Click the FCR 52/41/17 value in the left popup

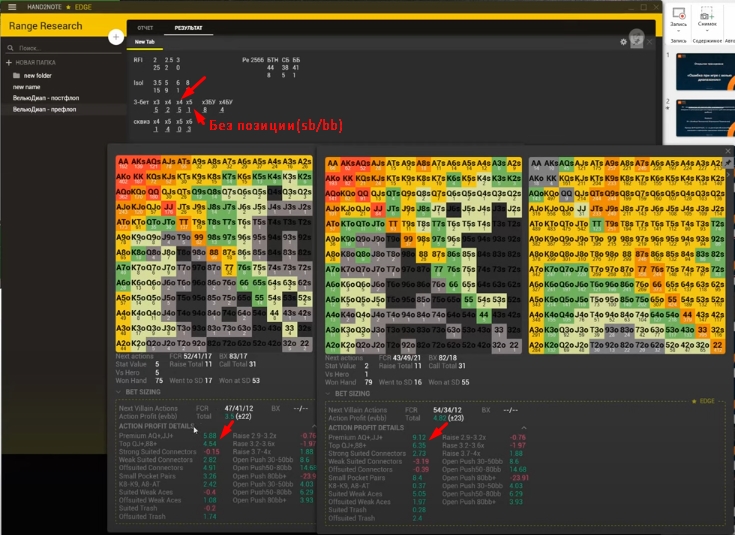[197, 356]
